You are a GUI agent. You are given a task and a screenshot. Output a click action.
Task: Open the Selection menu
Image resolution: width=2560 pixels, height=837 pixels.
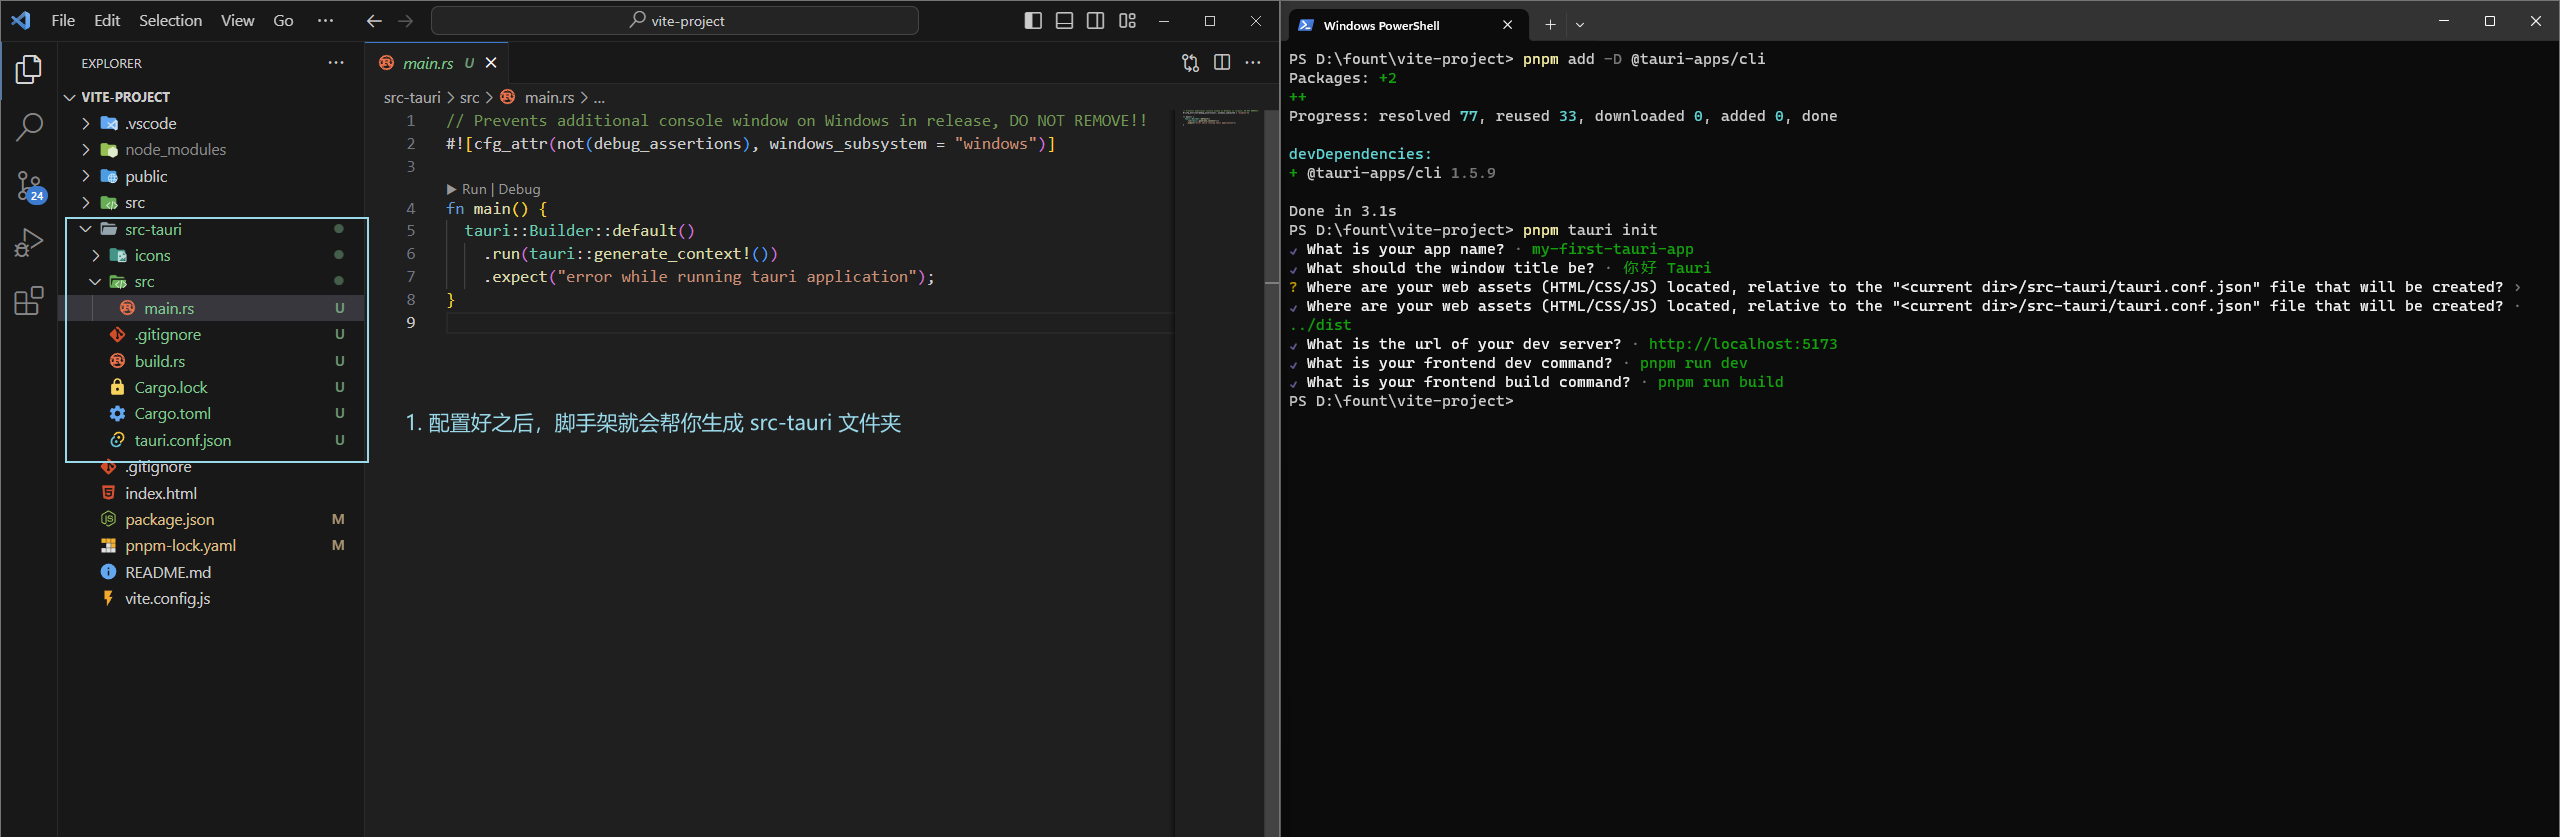170,20
